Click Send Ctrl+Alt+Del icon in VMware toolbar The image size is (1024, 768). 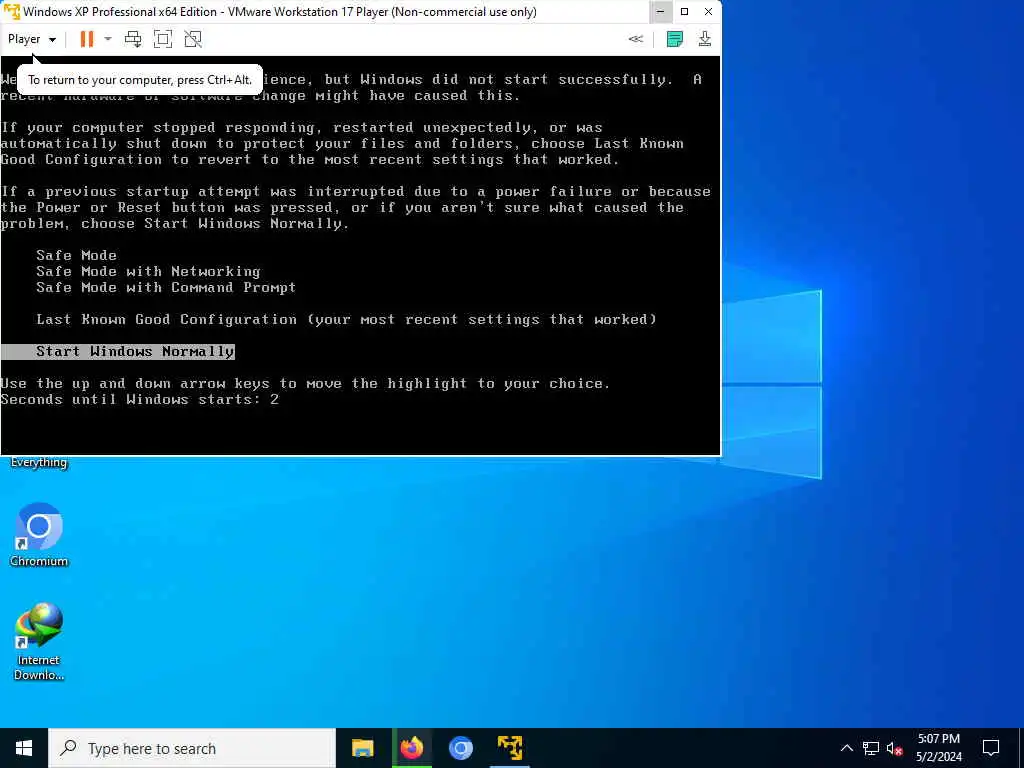point(133,39)
